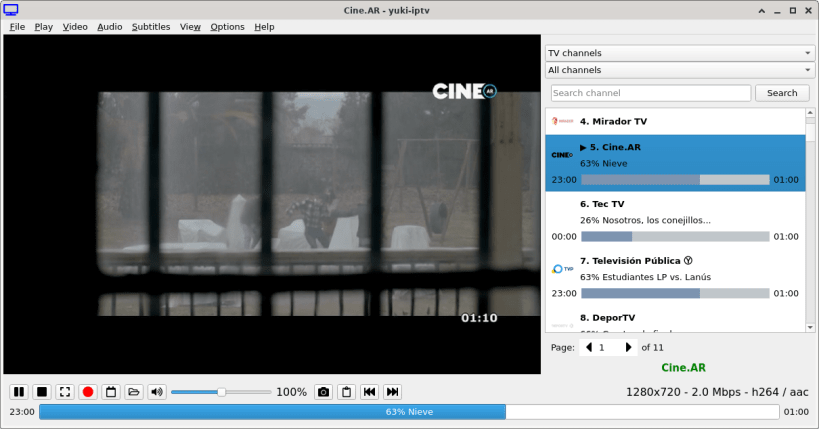The height and width of the screenshot is (429, 819).
Task: Click the 63% Estudiantes LP vs. Lanús text
Action: coord(645,277)
